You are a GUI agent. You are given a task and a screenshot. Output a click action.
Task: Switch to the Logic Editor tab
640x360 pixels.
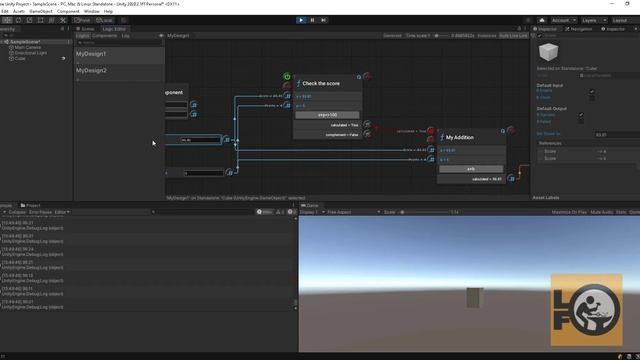(x=114, y=29)
